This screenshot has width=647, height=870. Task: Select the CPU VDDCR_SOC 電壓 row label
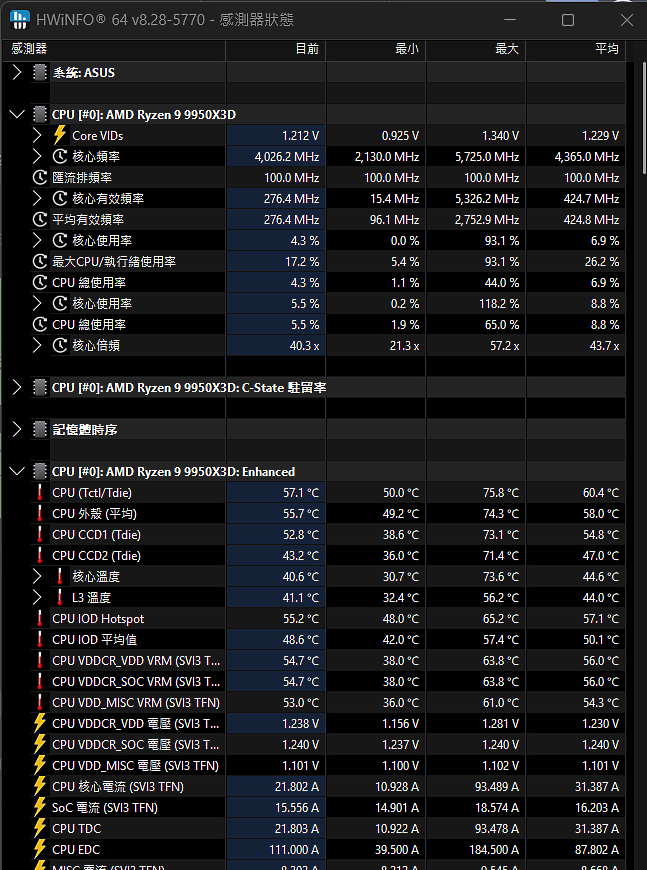pos(136,745)
